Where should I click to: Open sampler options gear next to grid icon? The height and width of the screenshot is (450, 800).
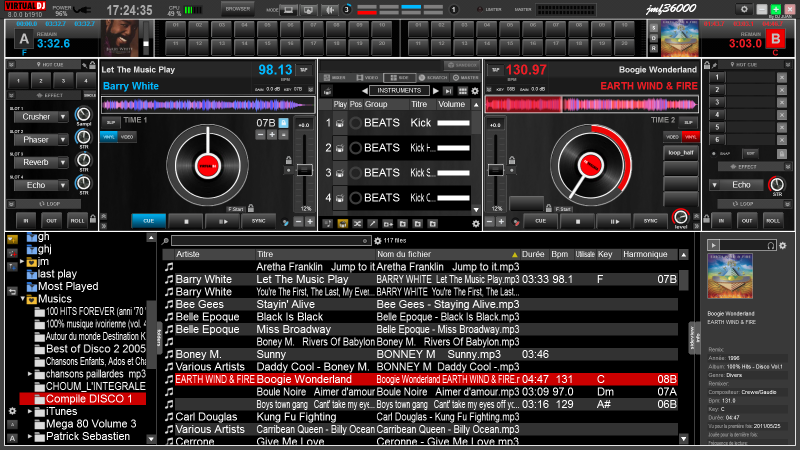pos(475,91)
